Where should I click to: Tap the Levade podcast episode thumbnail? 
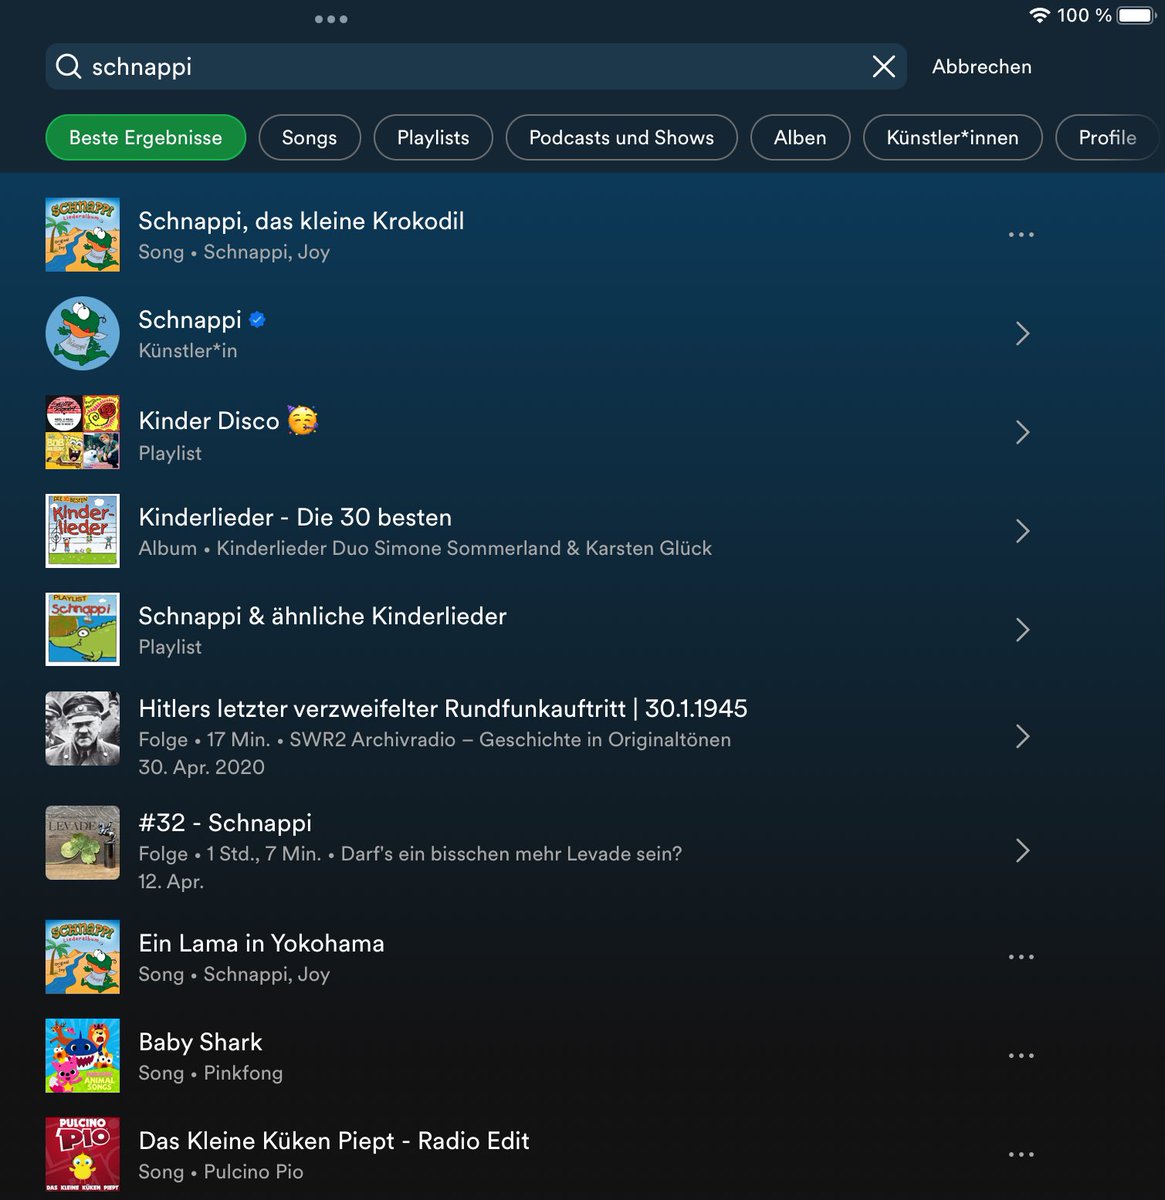tap(83, 843)
